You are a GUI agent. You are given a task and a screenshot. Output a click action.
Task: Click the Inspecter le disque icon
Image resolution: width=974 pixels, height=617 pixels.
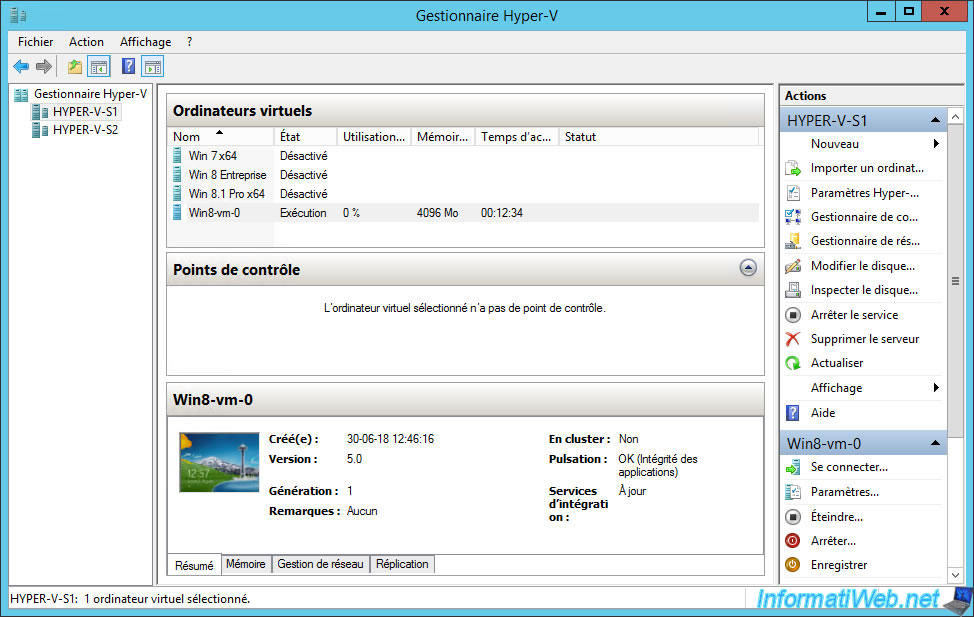pos(793,290)
